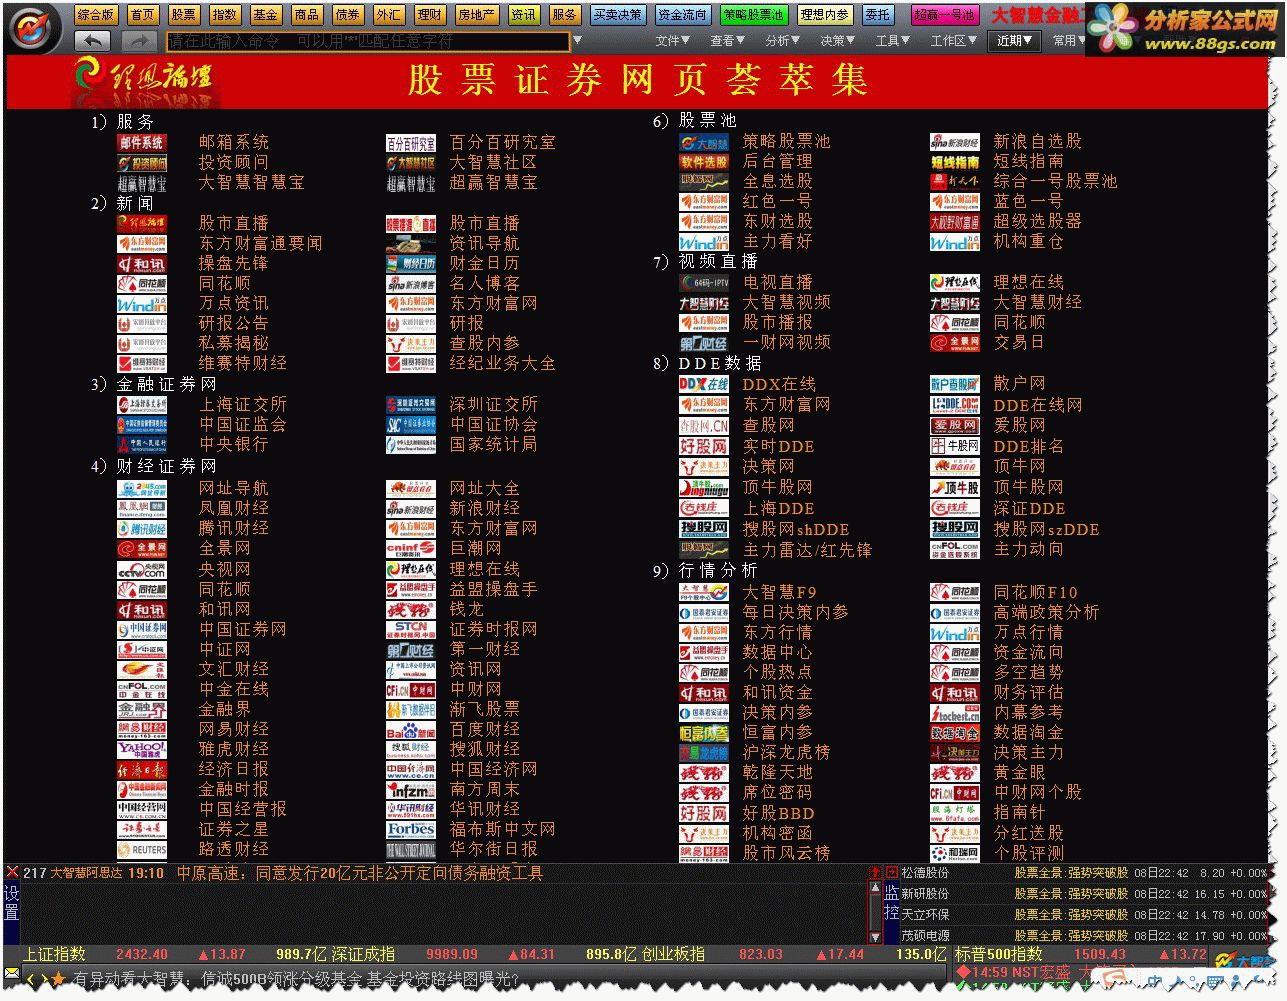Open the 近期 dropdown menu
The width and height of the screenshot is (1287, 1001).
(1015, 41)
